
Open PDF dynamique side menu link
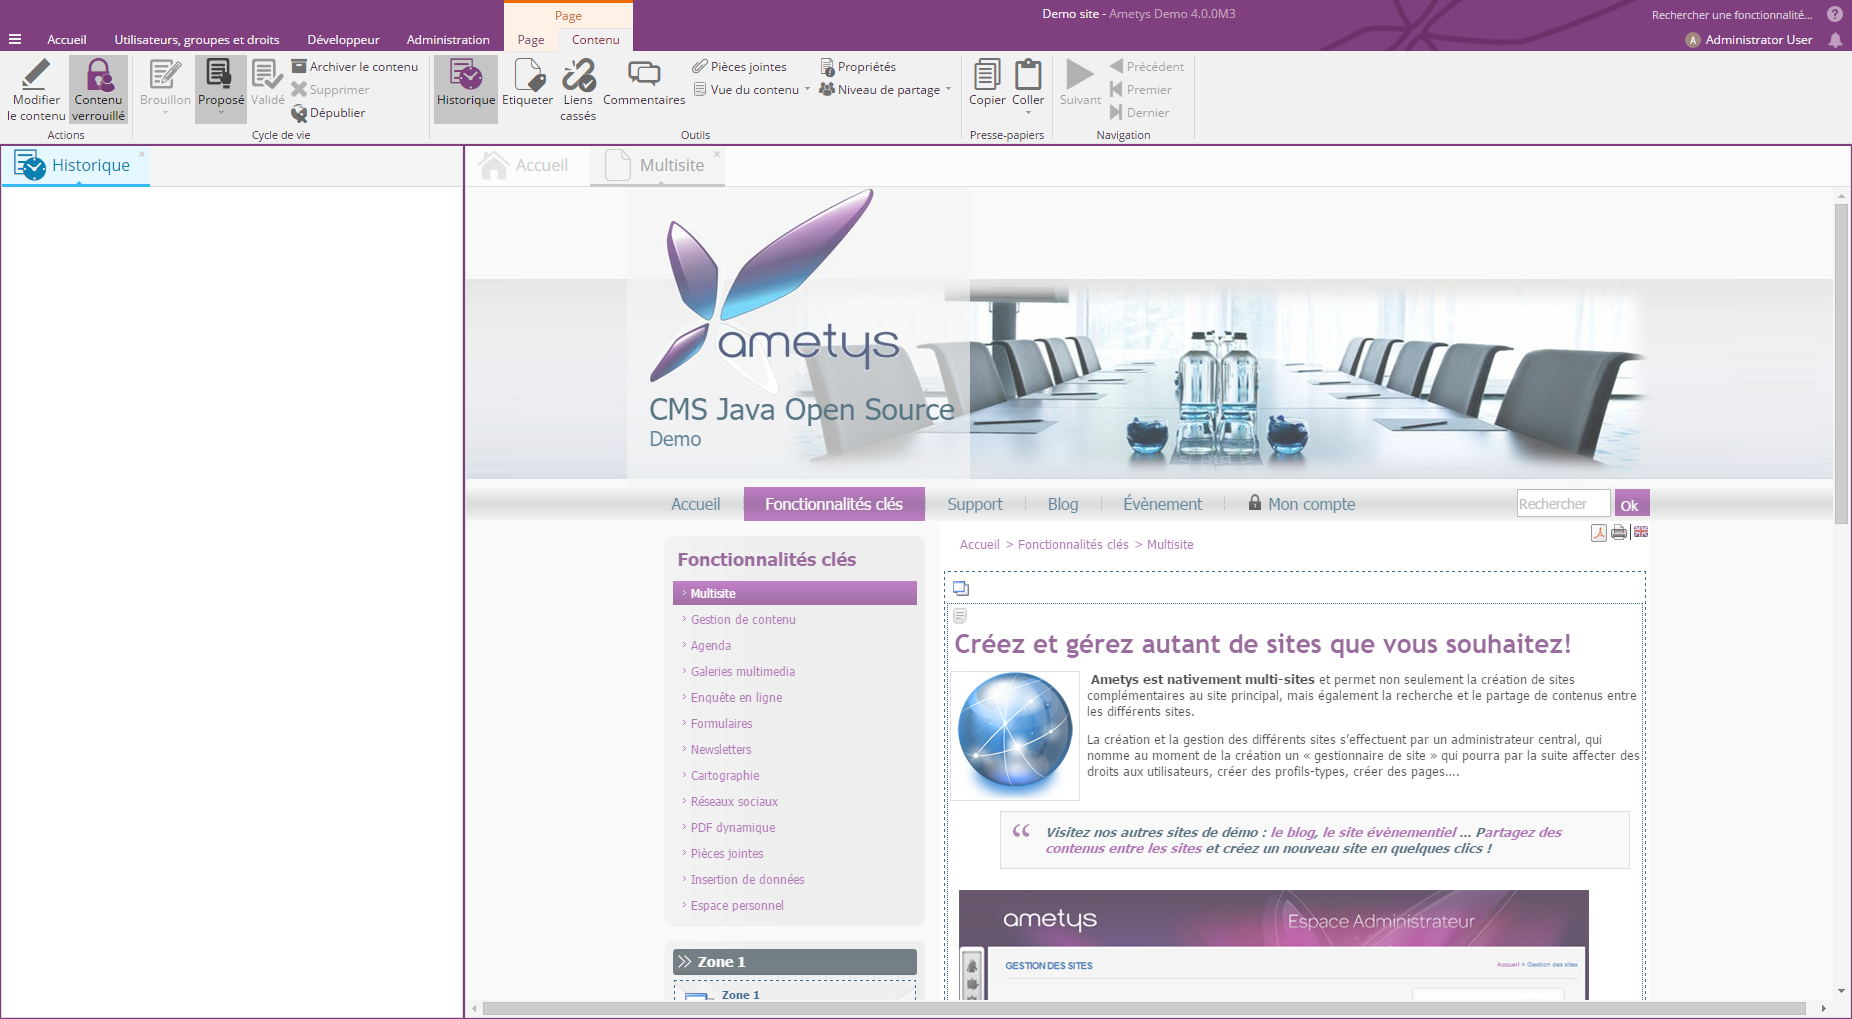click(x=733, y=828)
